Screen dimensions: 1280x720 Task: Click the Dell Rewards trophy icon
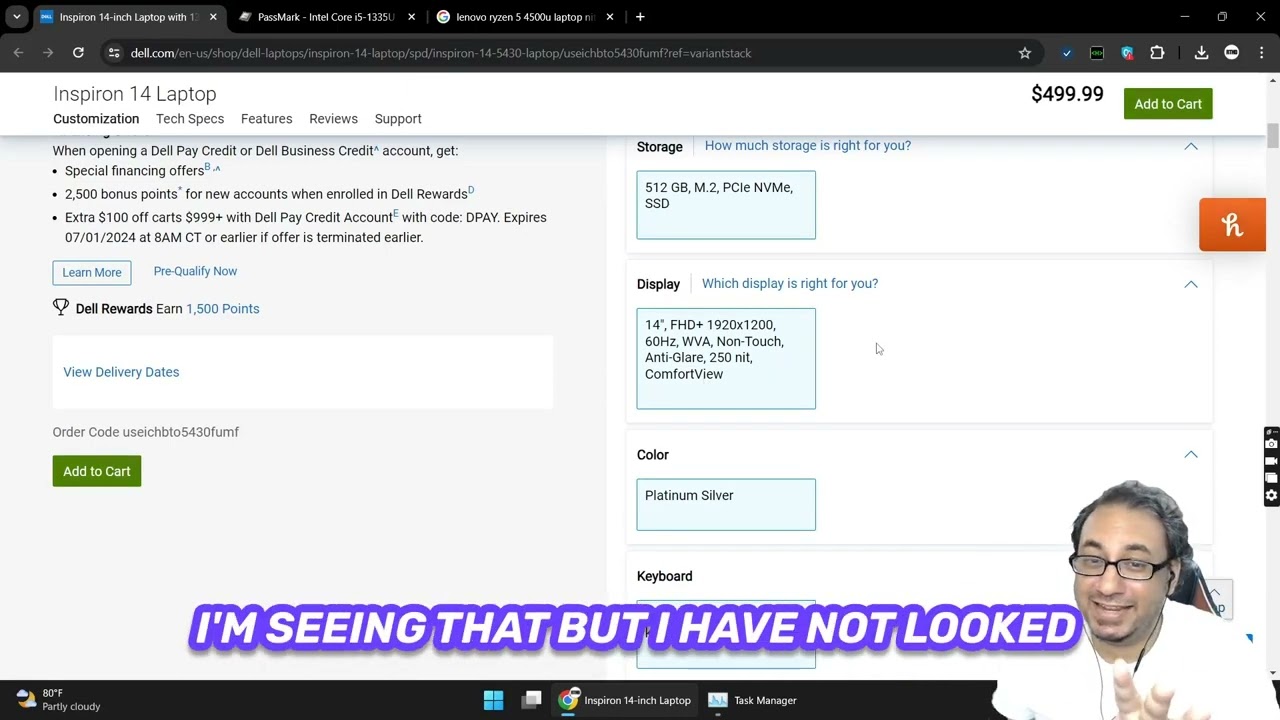(x=61, y=308)
